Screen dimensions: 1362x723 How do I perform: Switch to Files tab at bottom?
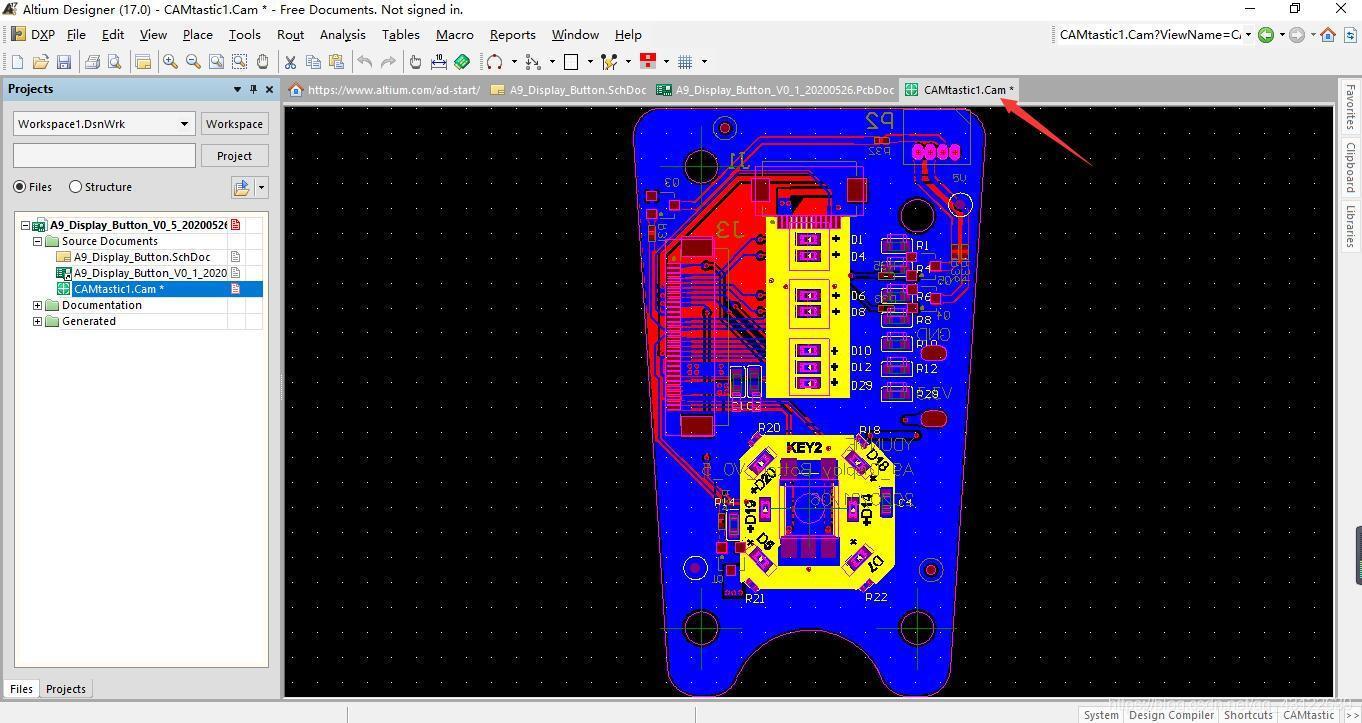pos(21,689)
